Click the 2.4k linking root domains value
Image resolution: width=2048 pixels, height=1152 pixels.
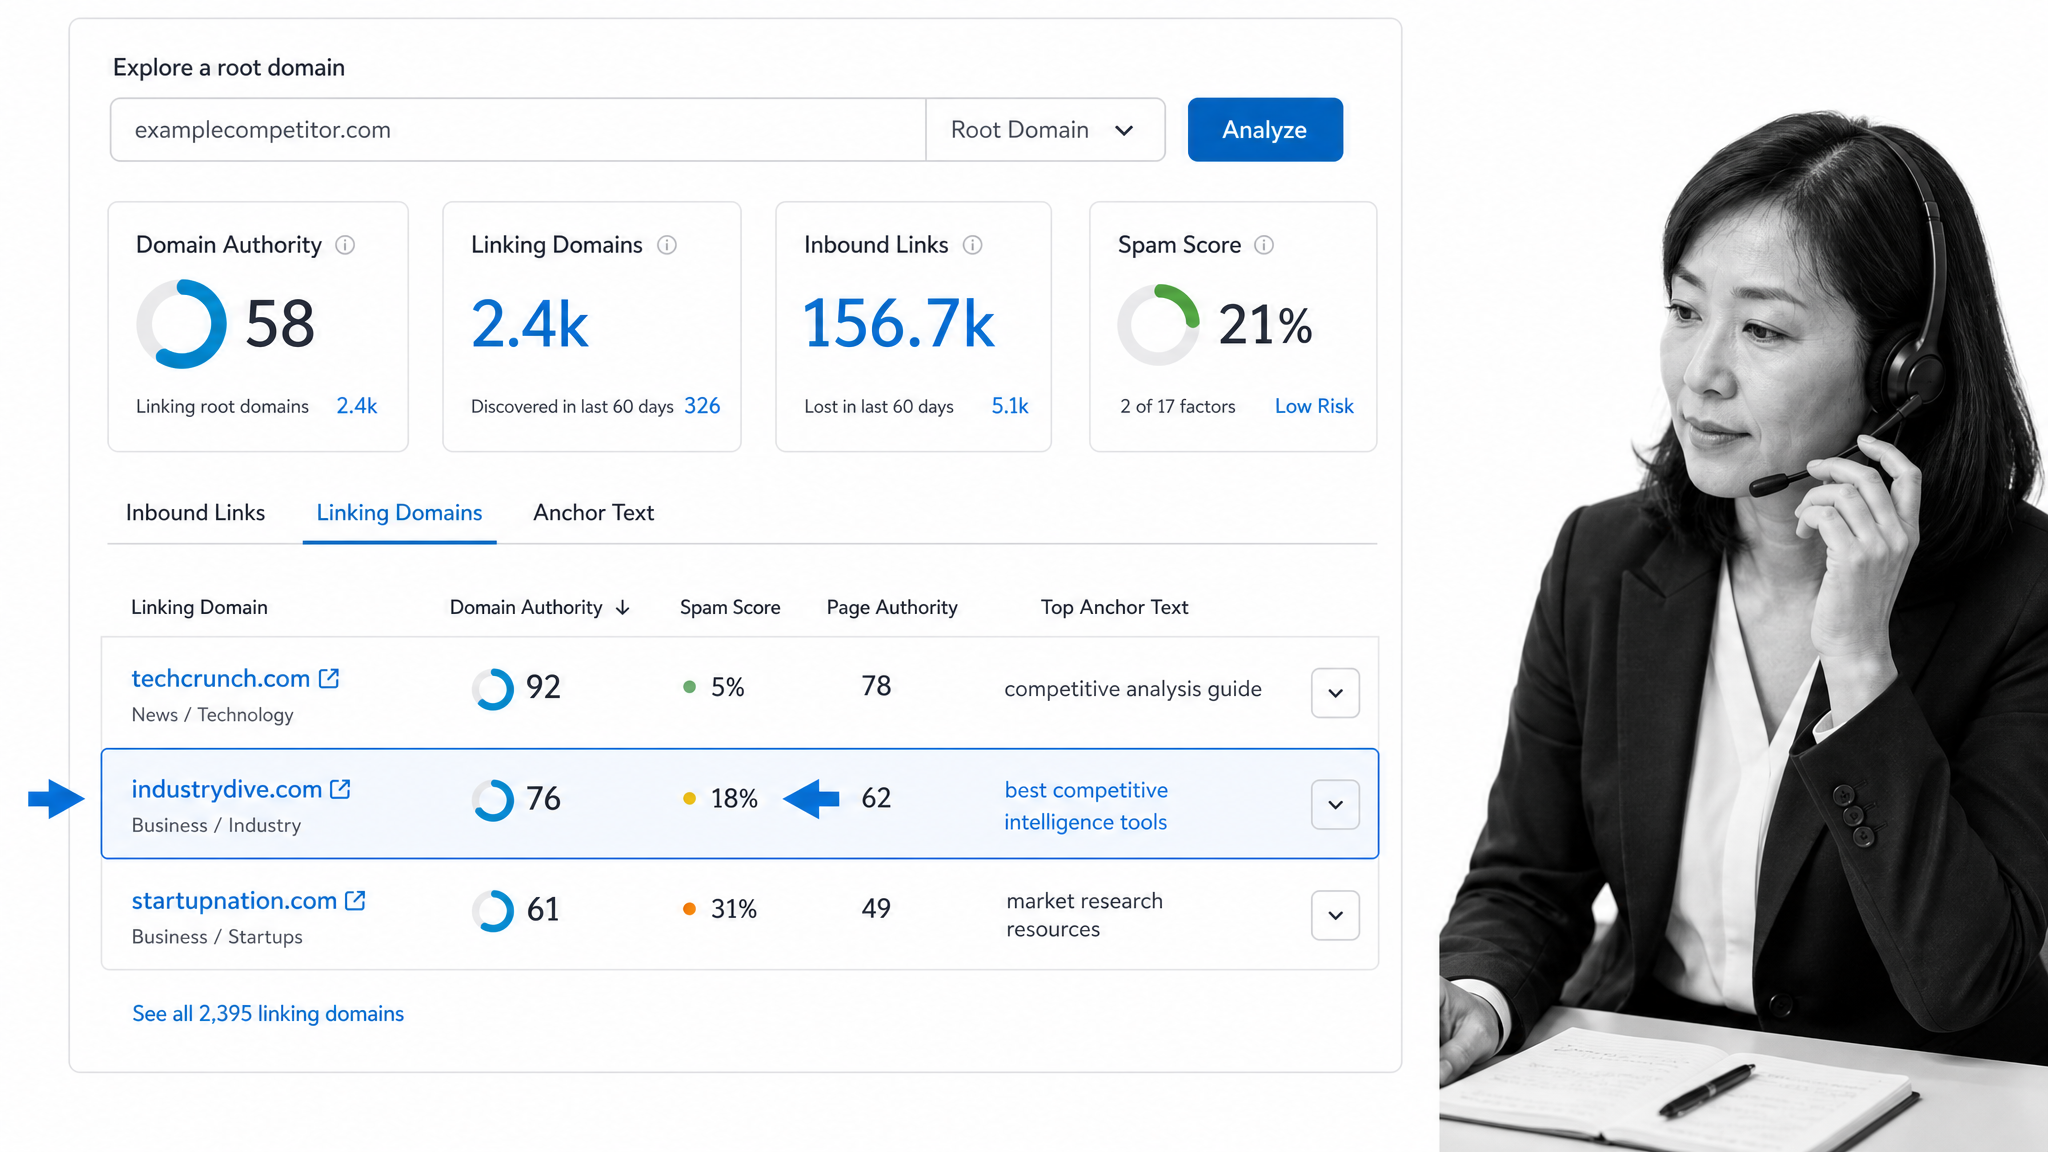[x=357, y=406]
